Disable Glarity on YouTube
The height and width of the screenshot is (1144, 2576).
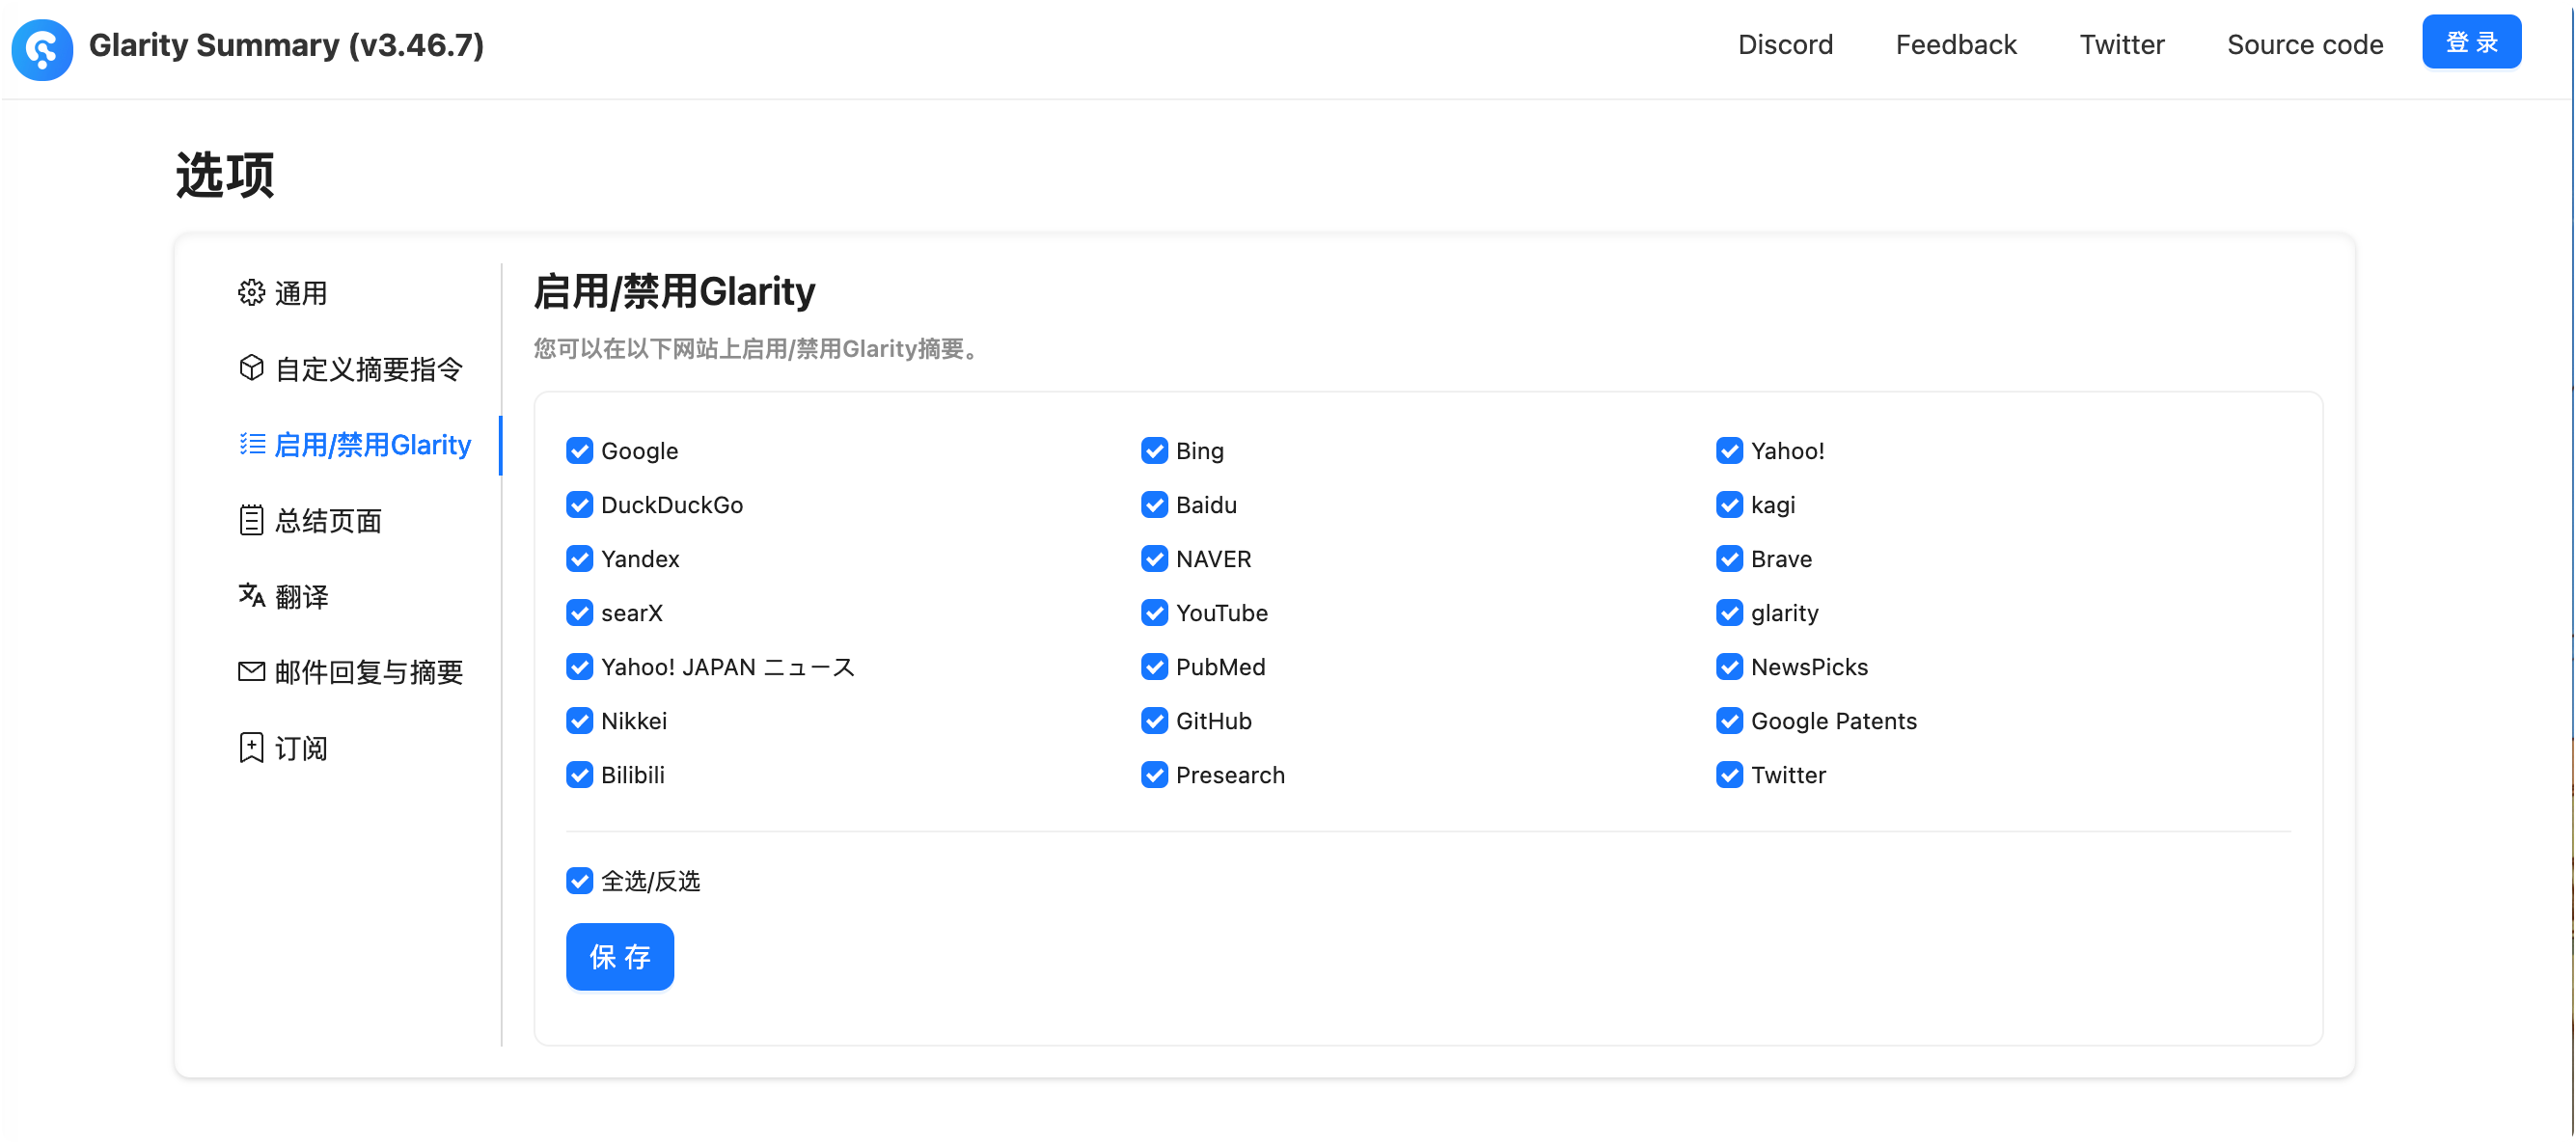(x=1154, y=613)
